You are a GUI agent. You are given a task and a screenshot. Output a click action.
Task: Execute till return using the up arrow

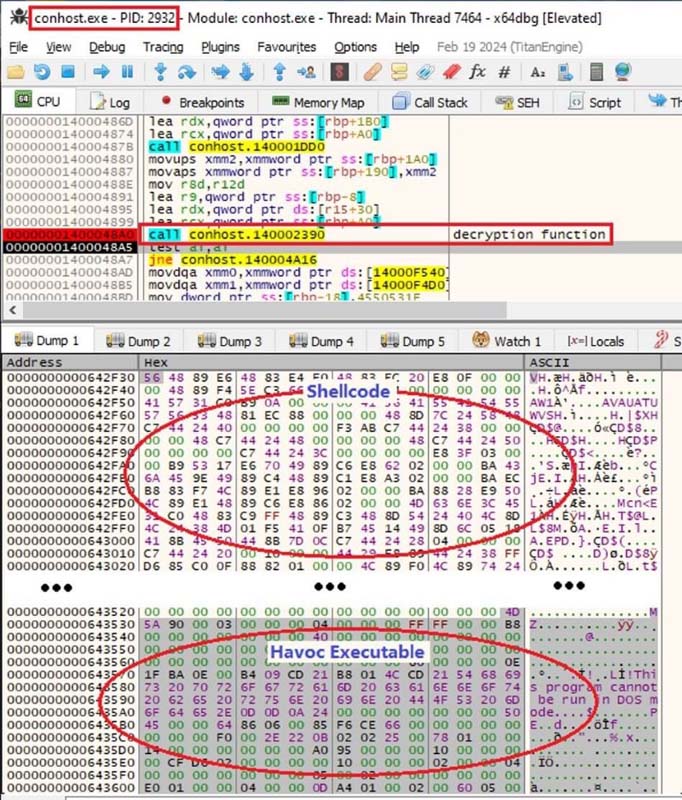280,72
